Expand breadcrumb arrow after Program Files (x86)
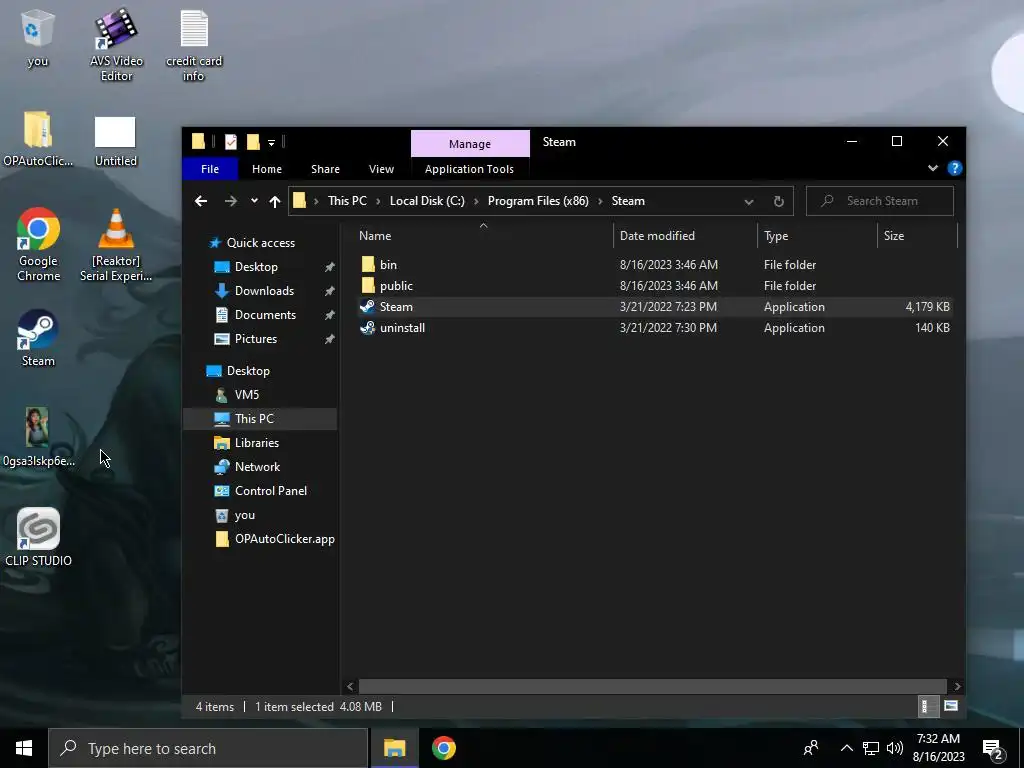The width and height of the screenshot is (1024, 768). coord(600,201)
